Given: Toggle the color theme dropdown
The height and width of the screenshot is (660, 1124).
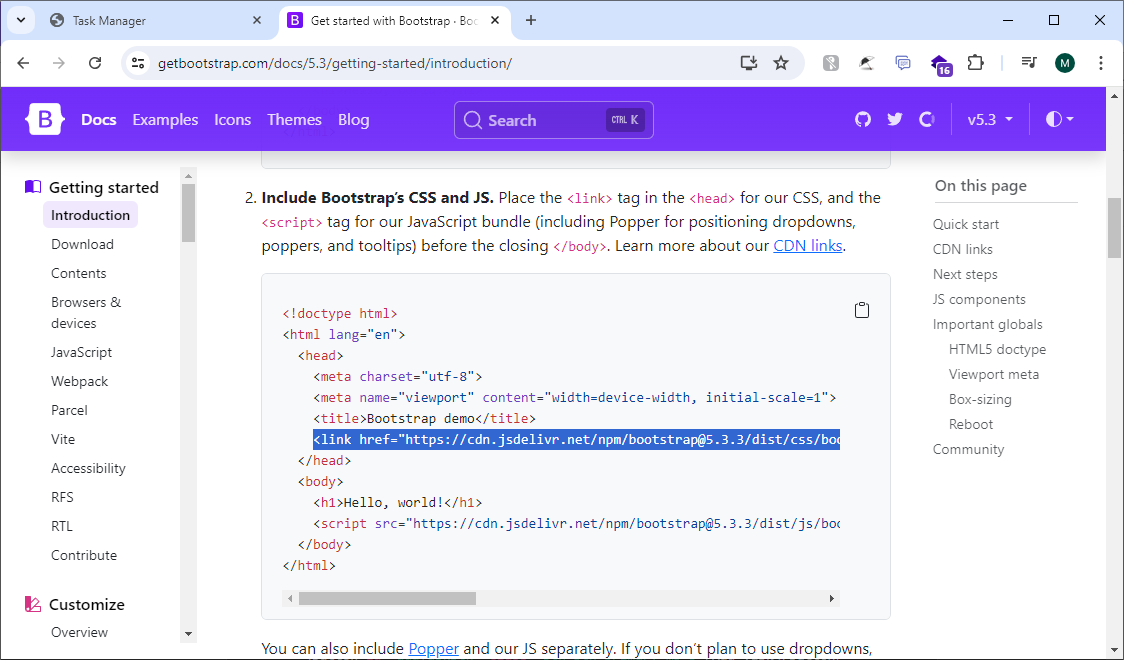Looking at the screenshot, I should pyautogui.click(x=1059, y=120).
